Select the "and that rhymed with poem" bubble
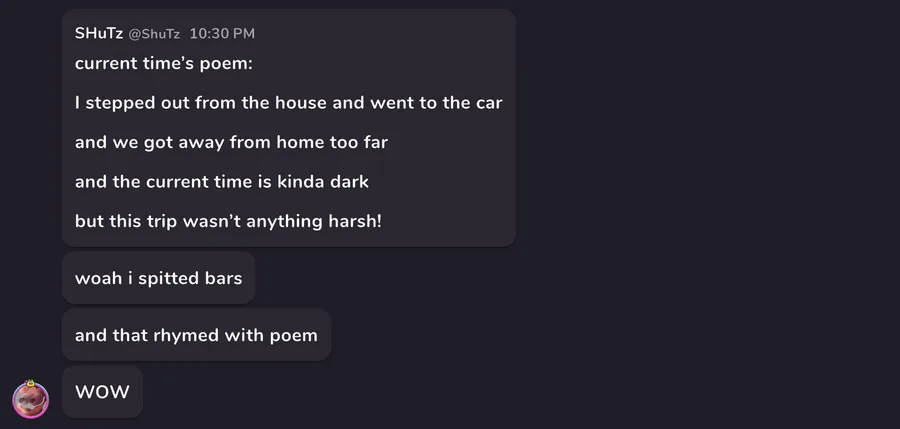This screenshot has height=429, width=900. (x=196, y=335)
